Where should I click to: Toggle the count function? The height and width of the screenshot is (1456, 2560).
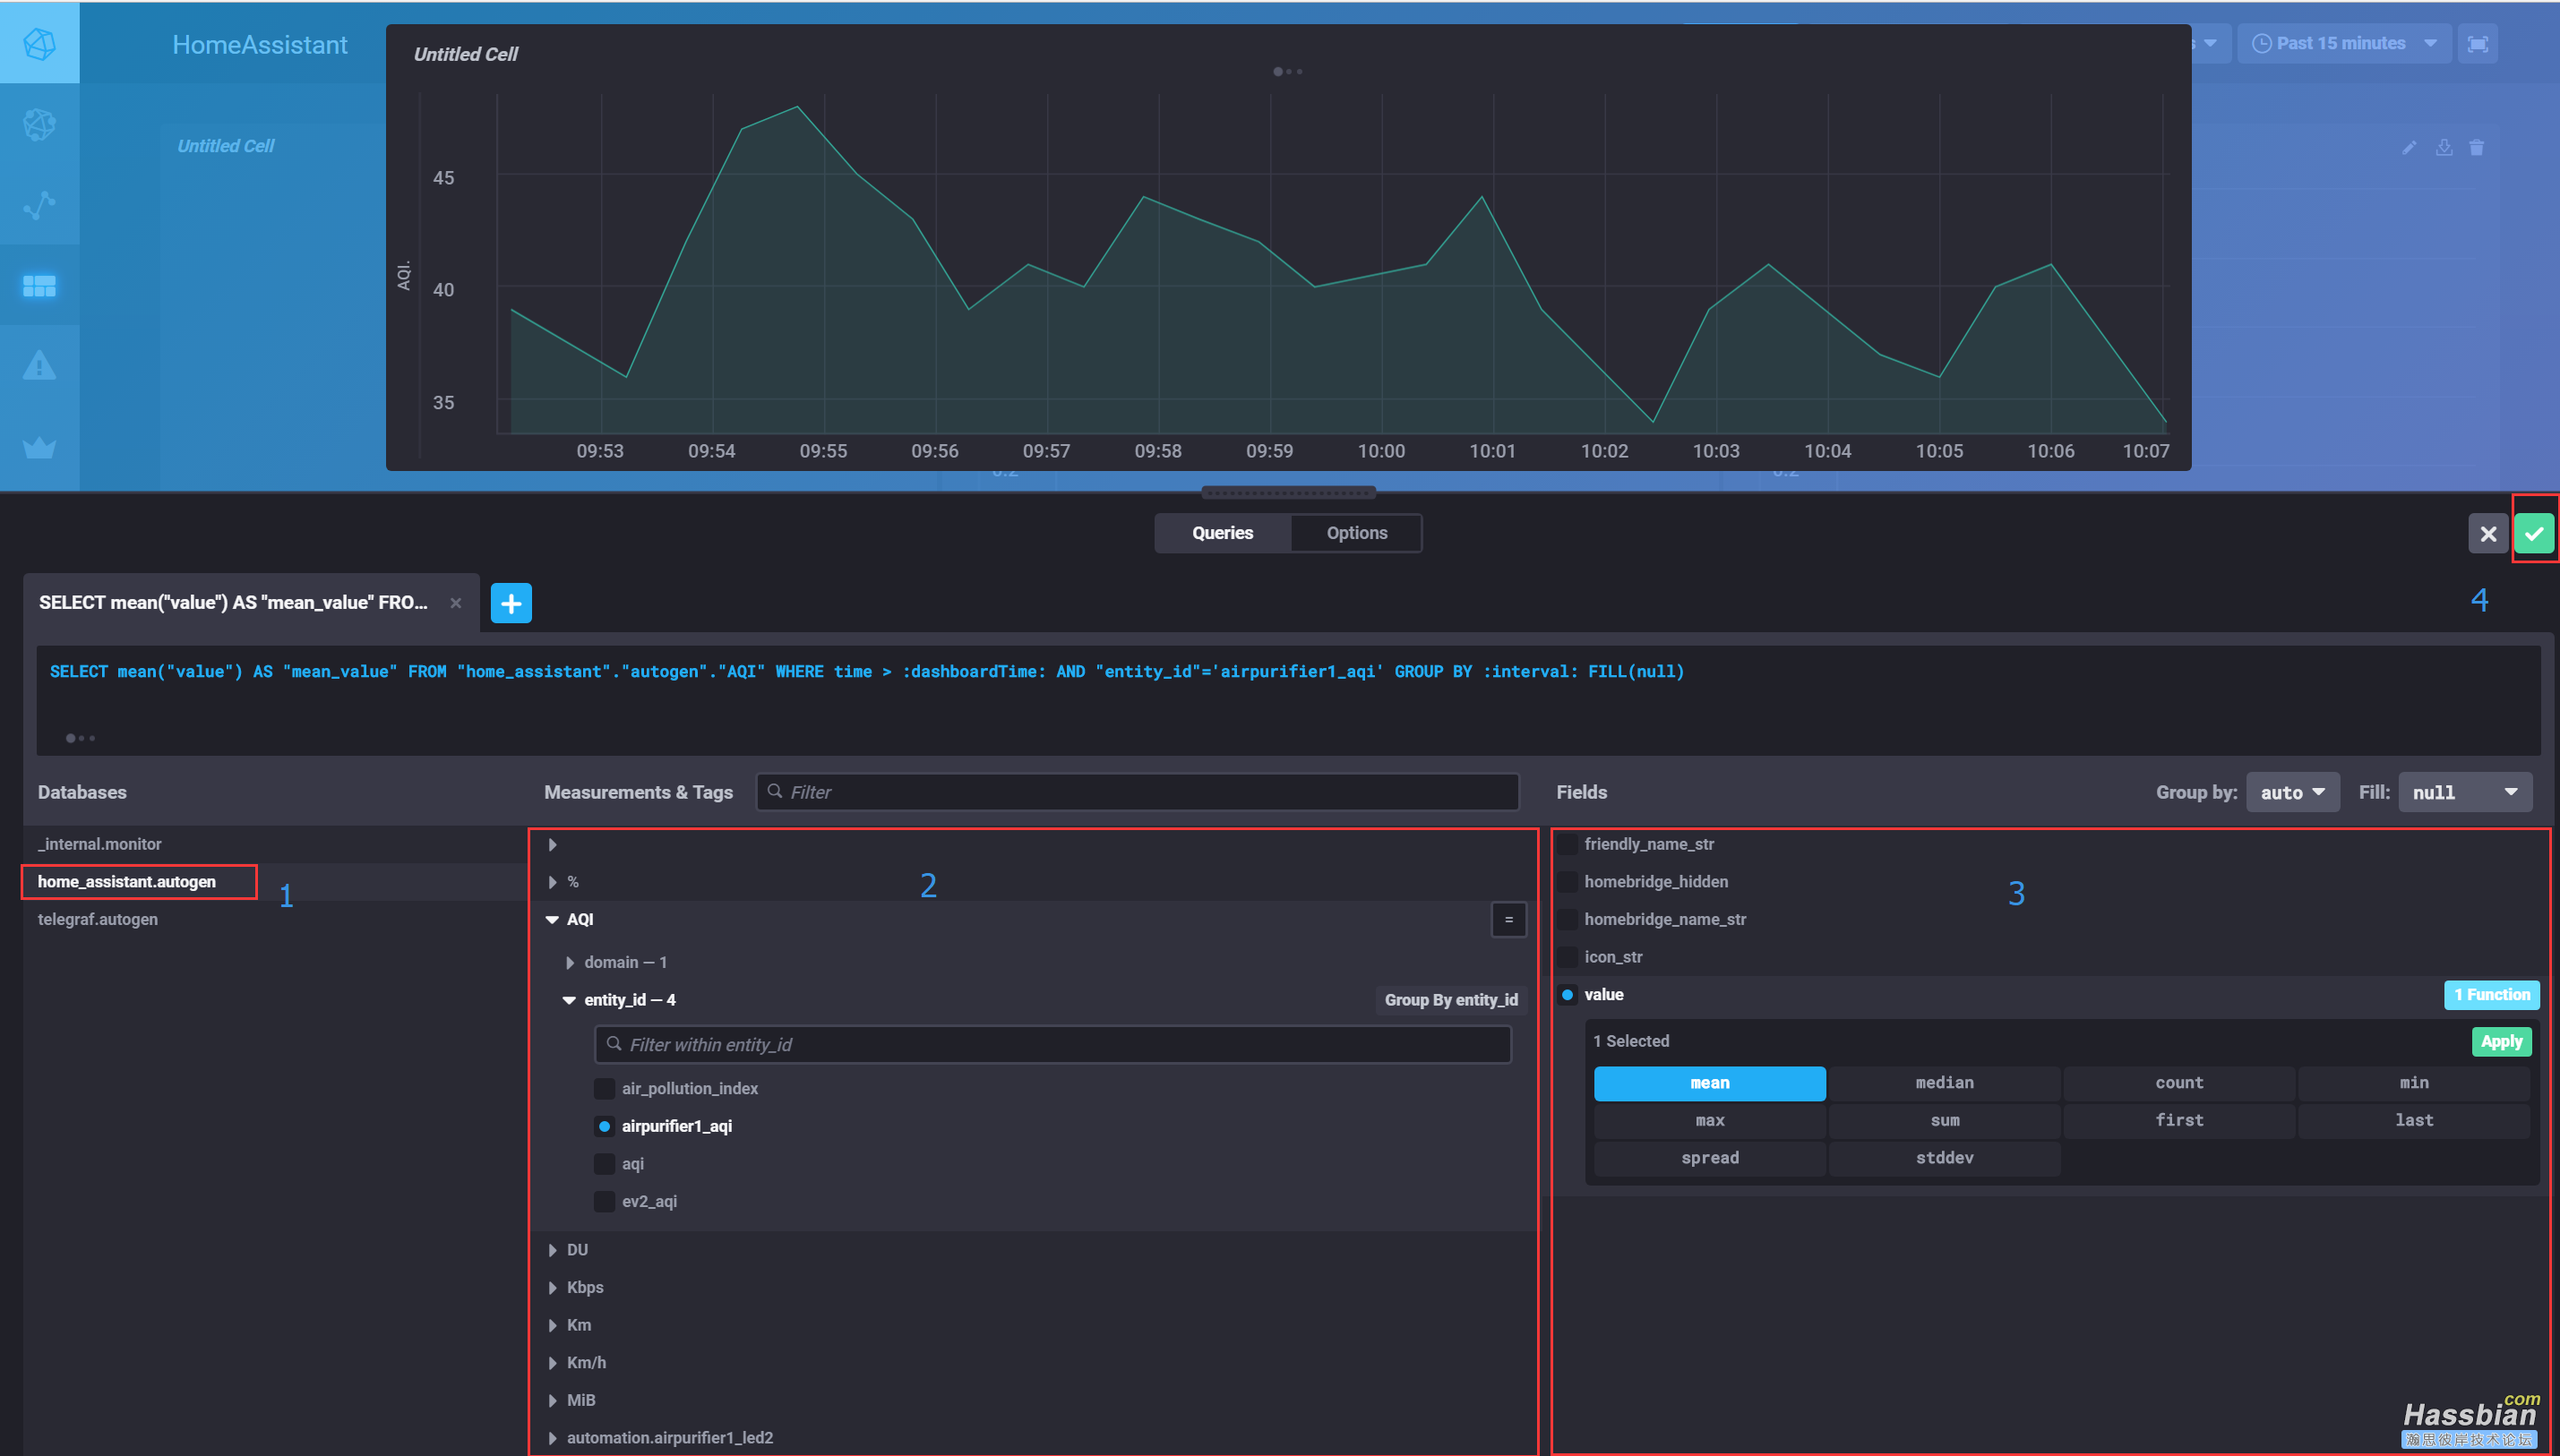[x=2179, y=1083]
